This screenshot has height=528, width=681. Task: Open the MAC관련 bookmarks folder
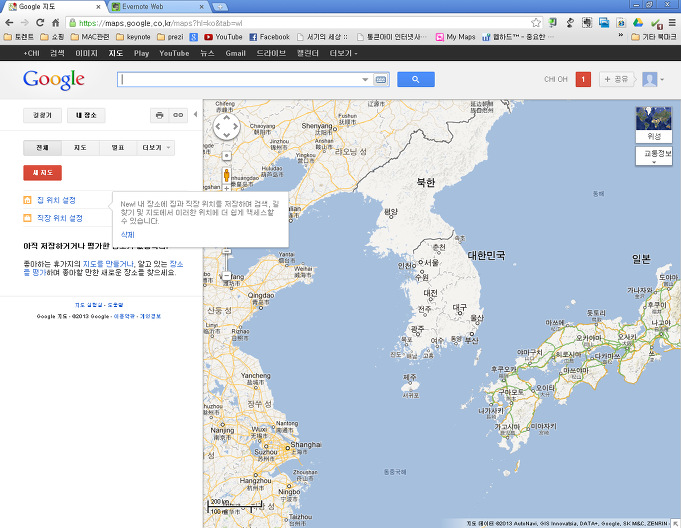(x=90, y=37)
